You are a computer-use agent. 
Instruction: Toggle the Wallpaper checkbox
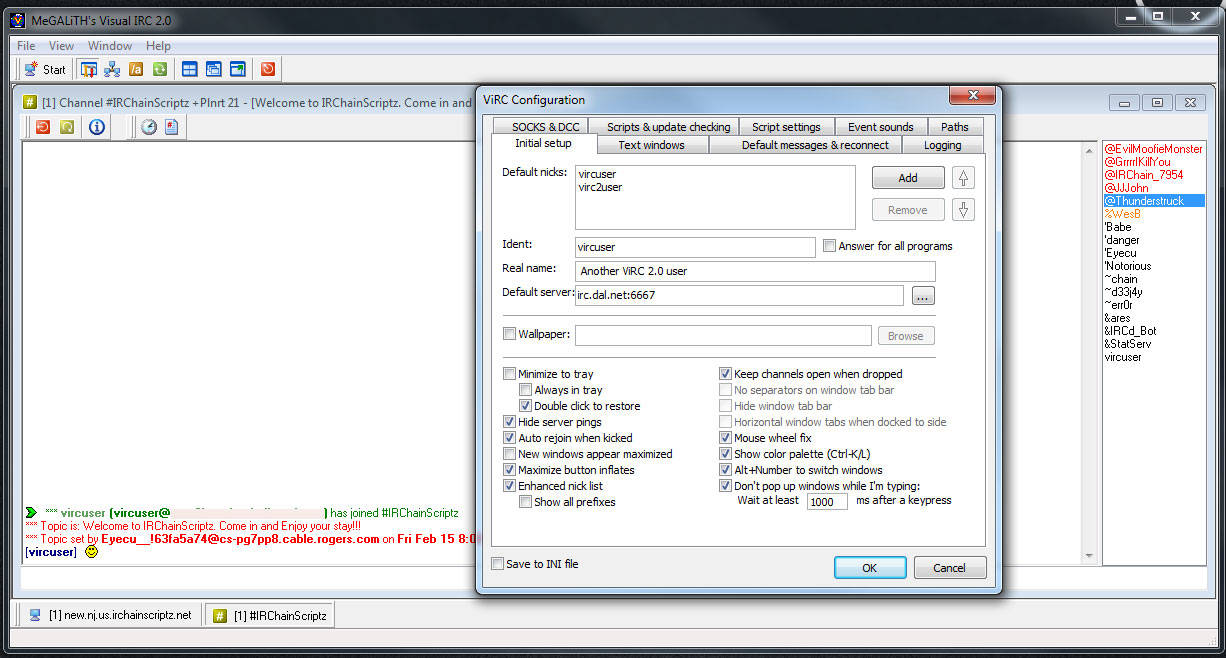pyautogui.click(x=510, y=334)
